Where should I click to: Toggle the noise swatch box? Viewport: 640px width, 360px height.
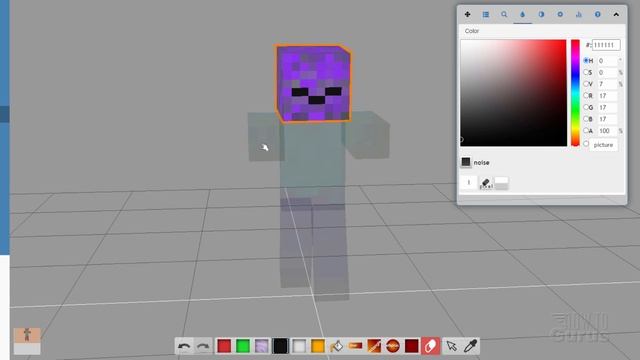[x=466, y=162]
